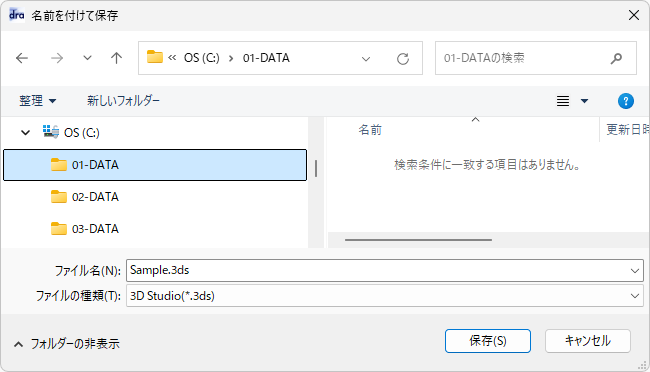650x372 pixels.
Task: Open recent locations chevron dropdown
Action: (87, 58)
